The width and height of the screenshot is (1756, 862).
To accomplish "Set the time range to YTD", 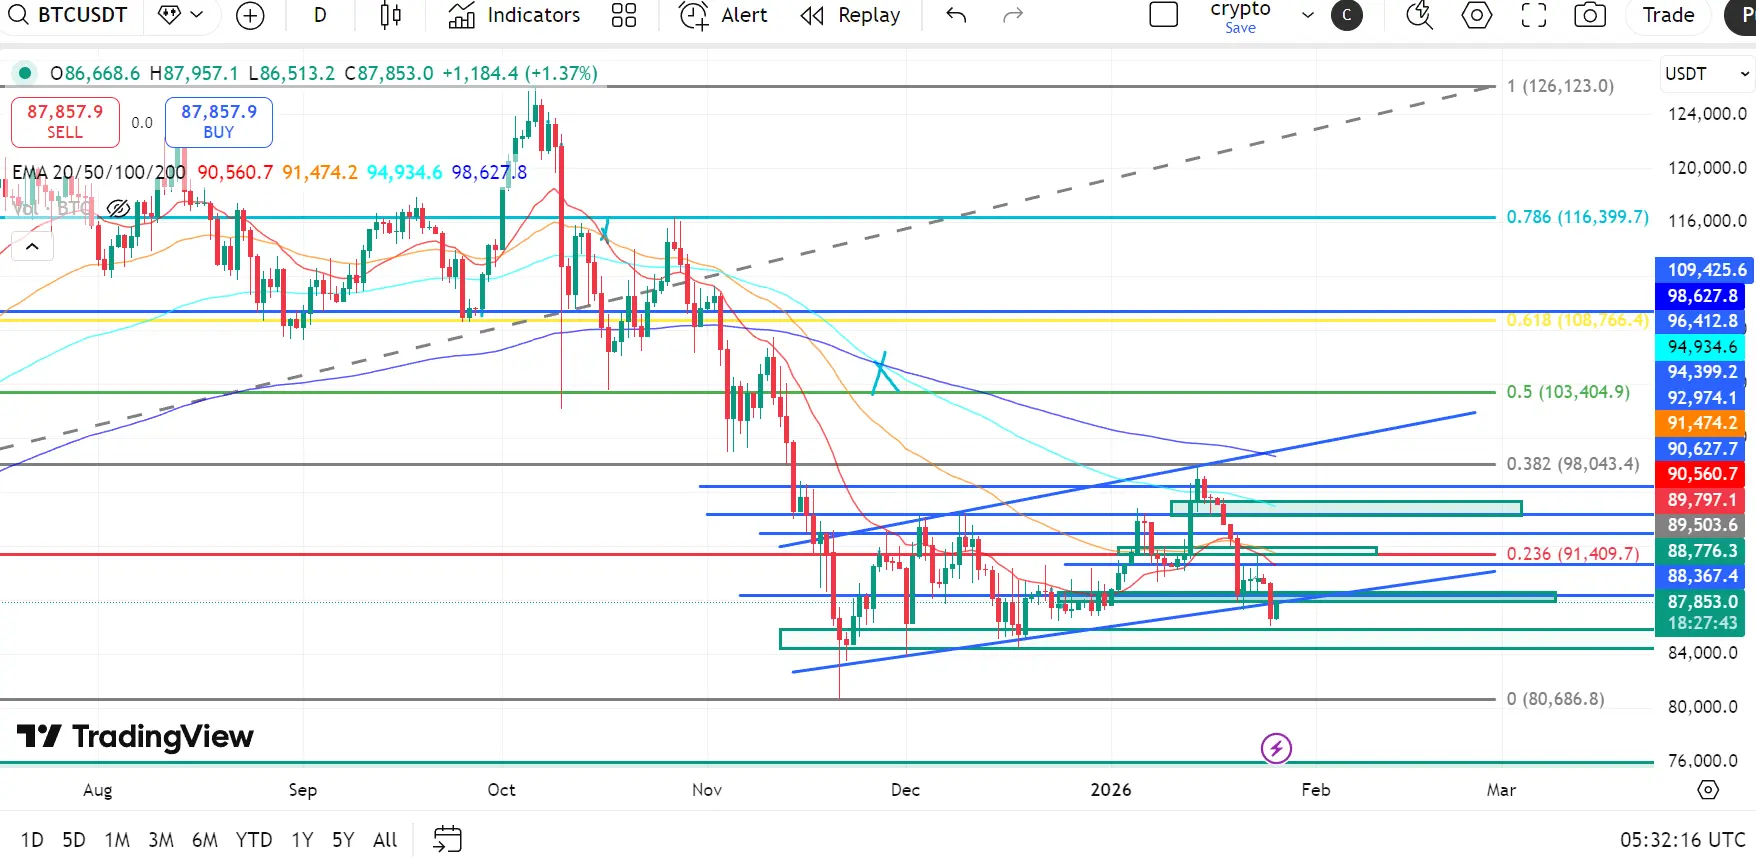I will click(254, 840).
